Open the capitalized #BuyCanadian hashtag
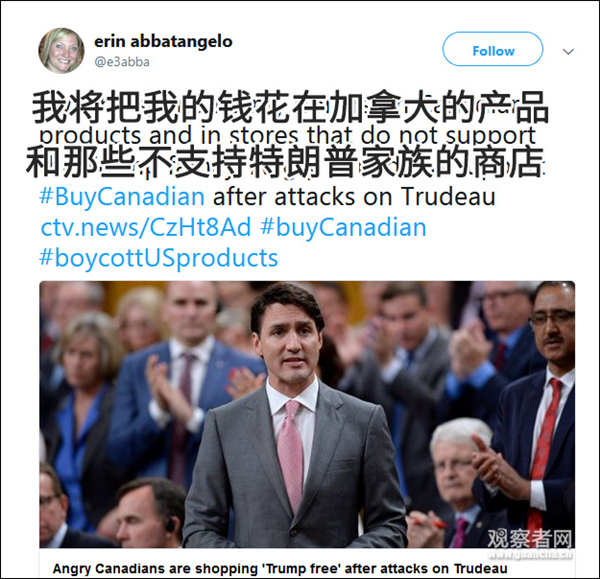The height and width of the screenshot is (579, 600). pyautogui.click(x=122, y=197)
